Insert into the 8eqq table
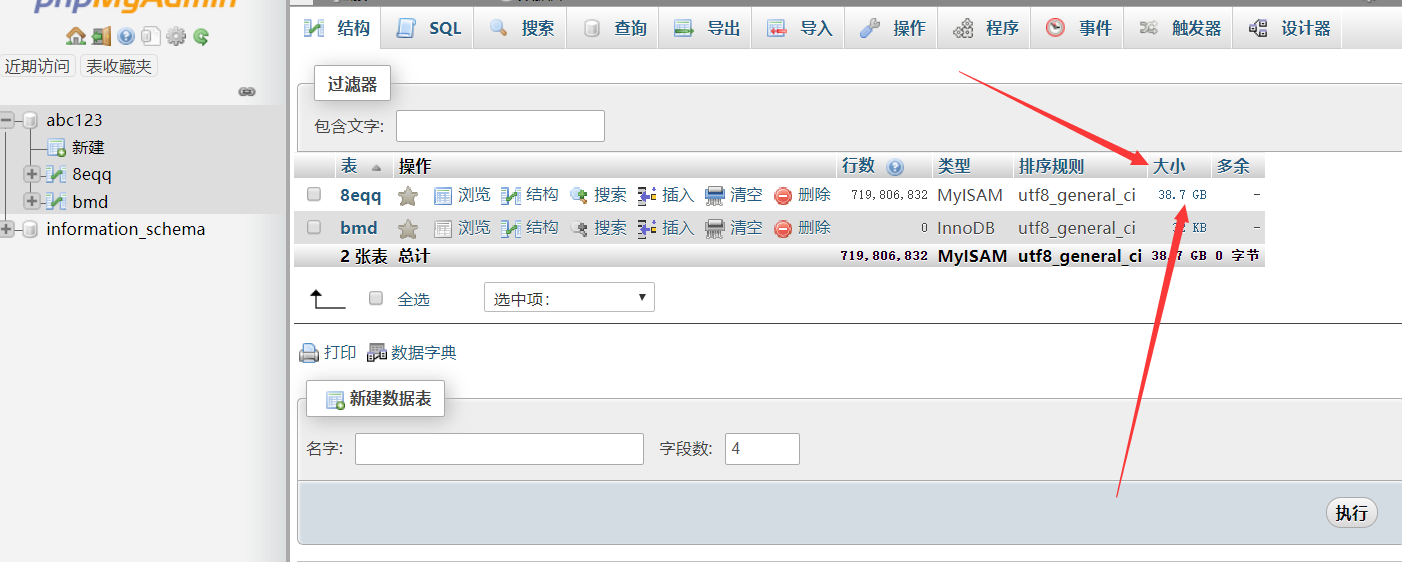1402x562 pixels. point(666,195)
